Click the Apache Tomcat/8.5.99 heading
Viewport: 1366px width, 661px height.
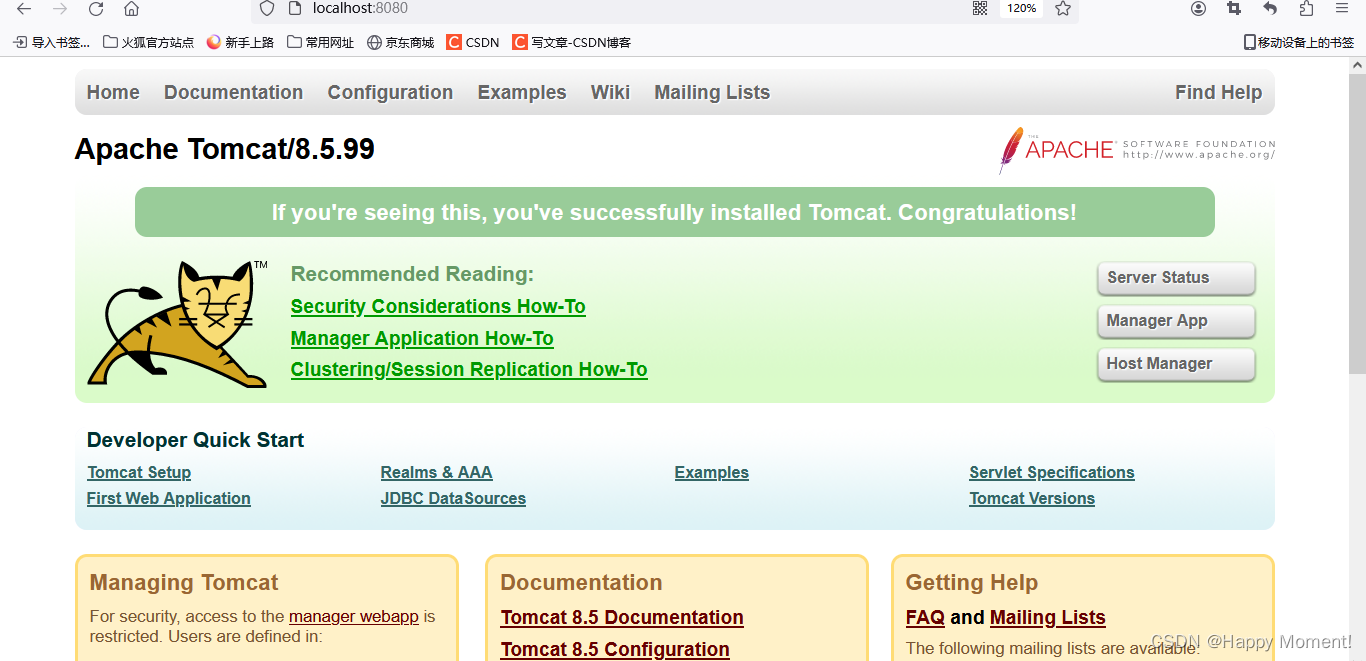coord(225,150)
